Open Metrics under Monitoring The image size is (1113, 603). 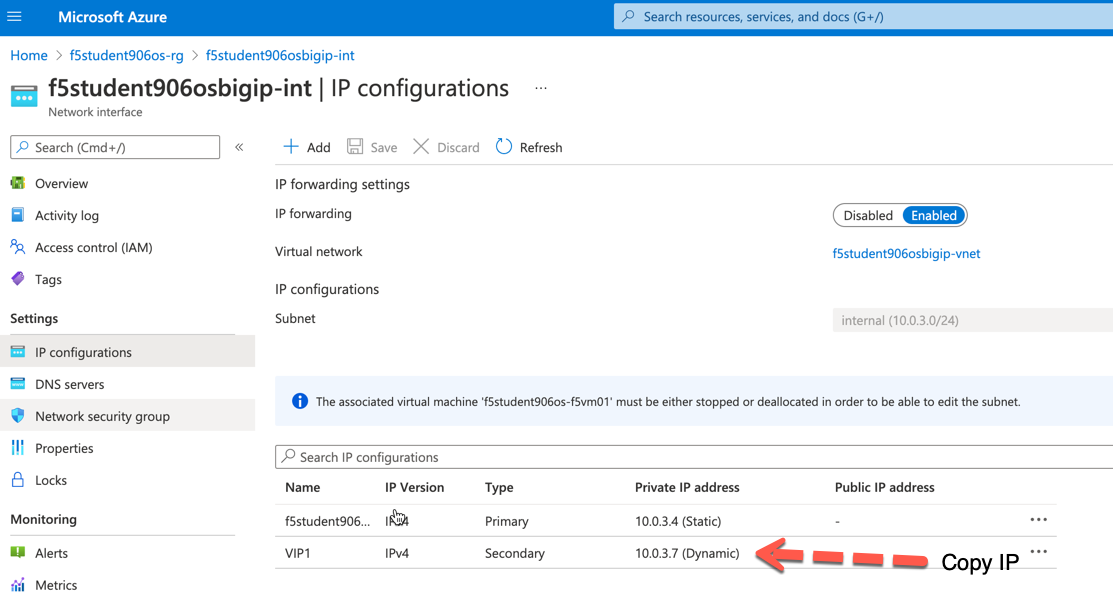tap(56, 585)
